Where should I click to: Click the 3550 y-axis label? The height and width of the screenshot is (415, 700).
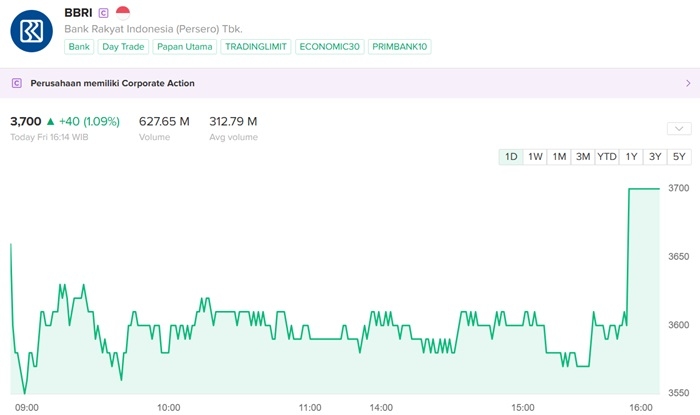pos(679,393)
